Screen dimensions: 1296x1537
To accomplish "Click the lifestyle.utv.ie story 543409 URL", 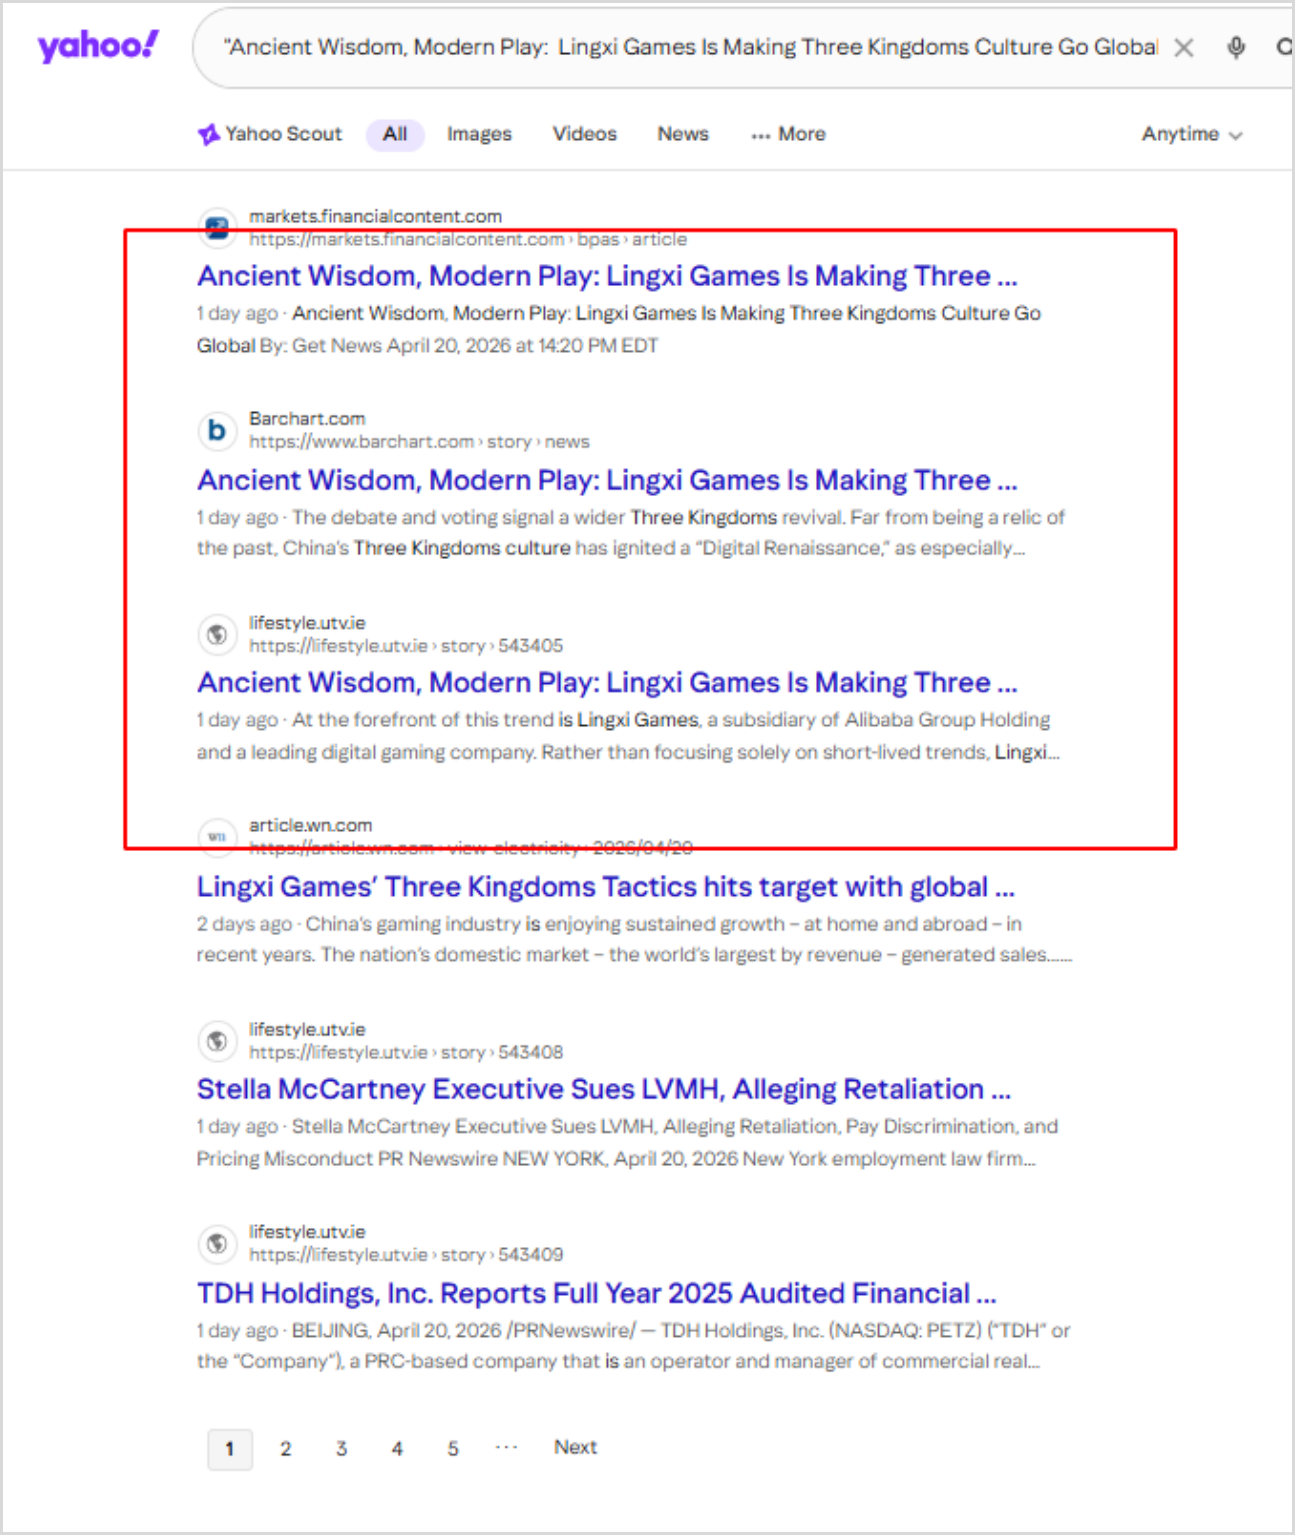I will point(406,1255).
